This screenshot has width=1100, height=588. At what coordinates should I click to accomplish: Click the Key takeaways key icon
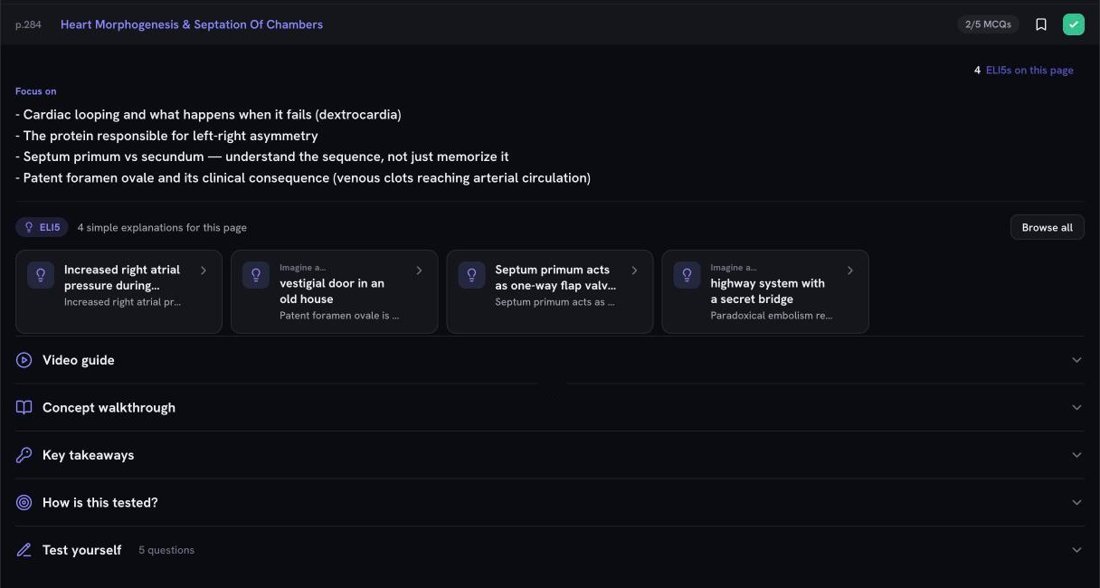pos(24,455)
